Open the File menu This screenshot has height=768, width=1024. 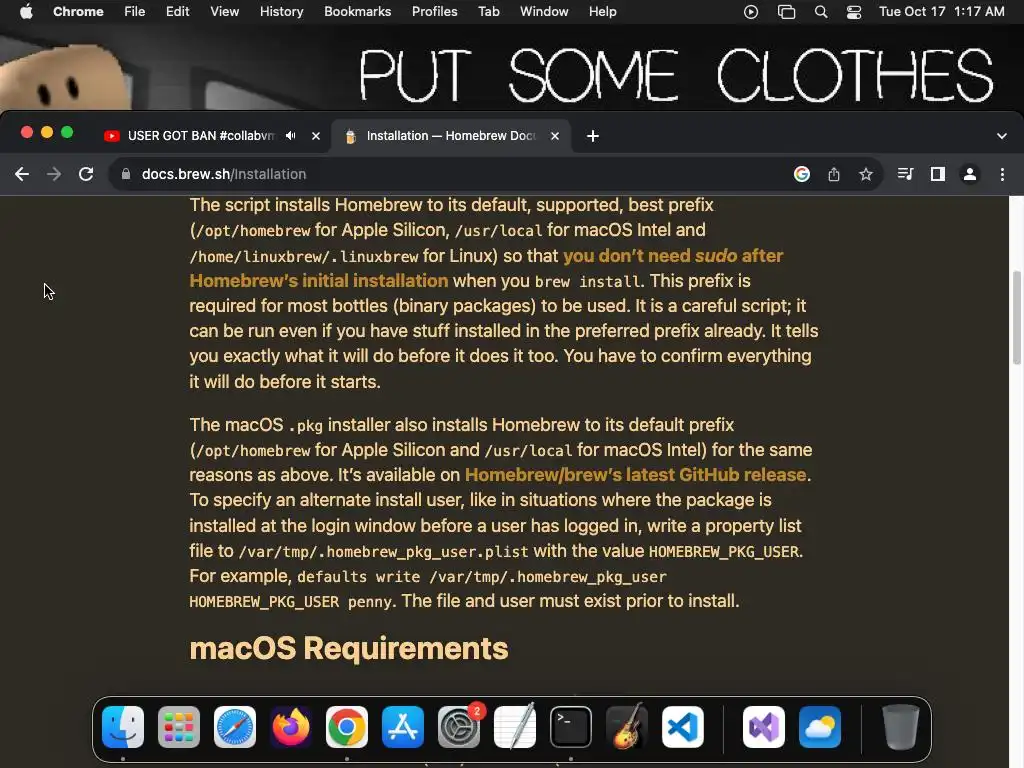135,12
